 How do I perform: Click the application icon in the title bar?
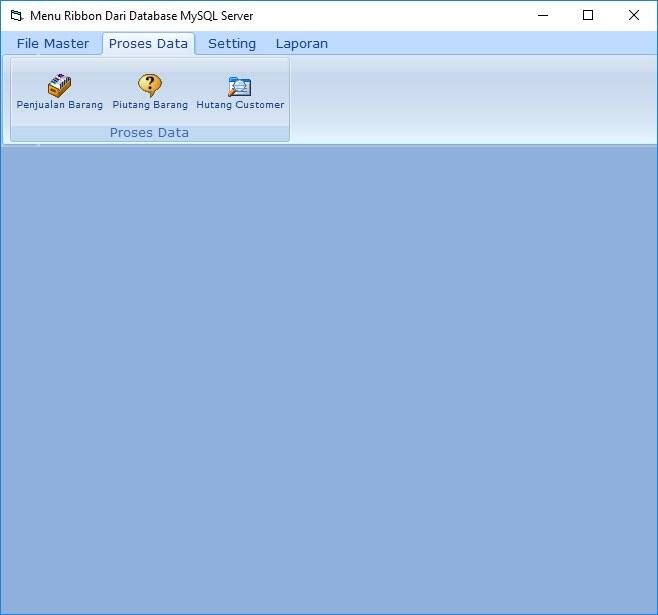point(17,16)
